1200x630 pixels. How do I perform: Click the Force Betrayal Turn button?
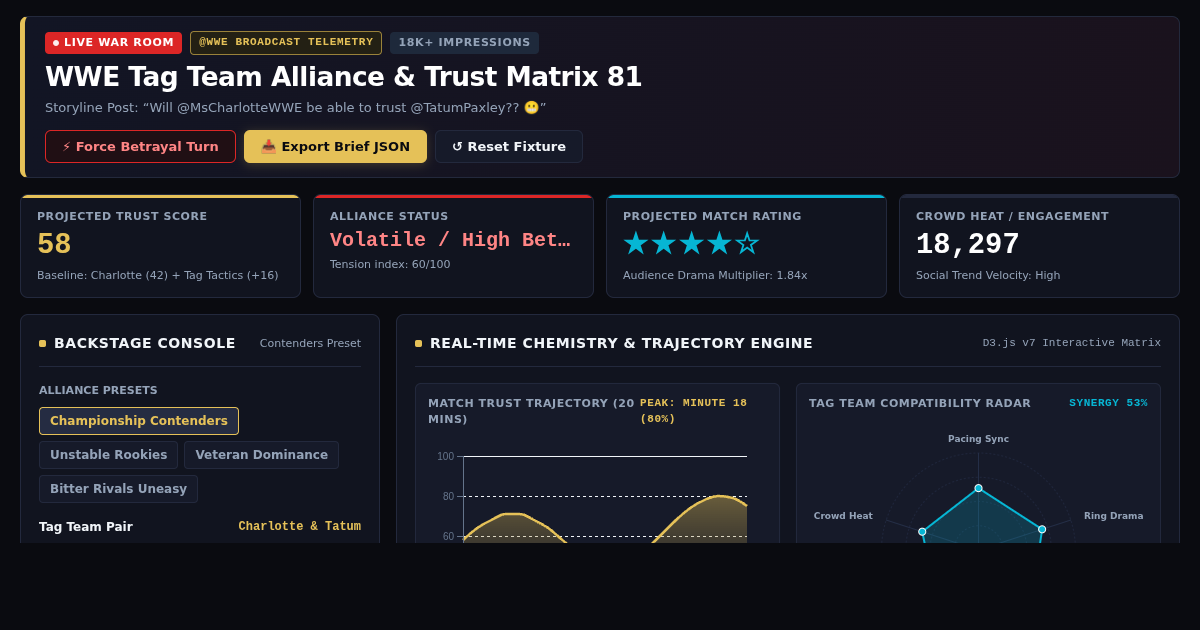tap(140, 146)
